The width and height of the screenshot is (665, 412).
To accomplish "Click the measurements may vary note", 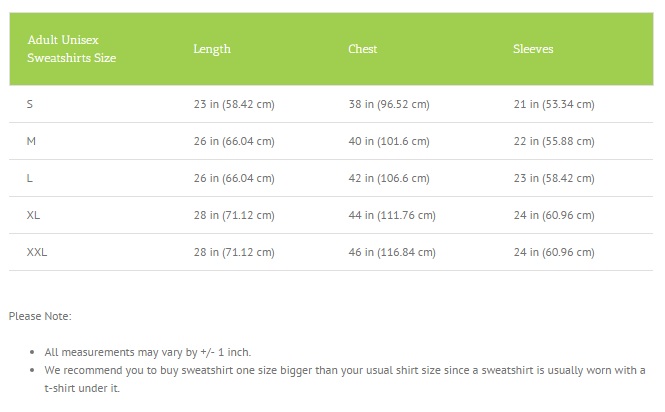I will [x=148, y=353].
